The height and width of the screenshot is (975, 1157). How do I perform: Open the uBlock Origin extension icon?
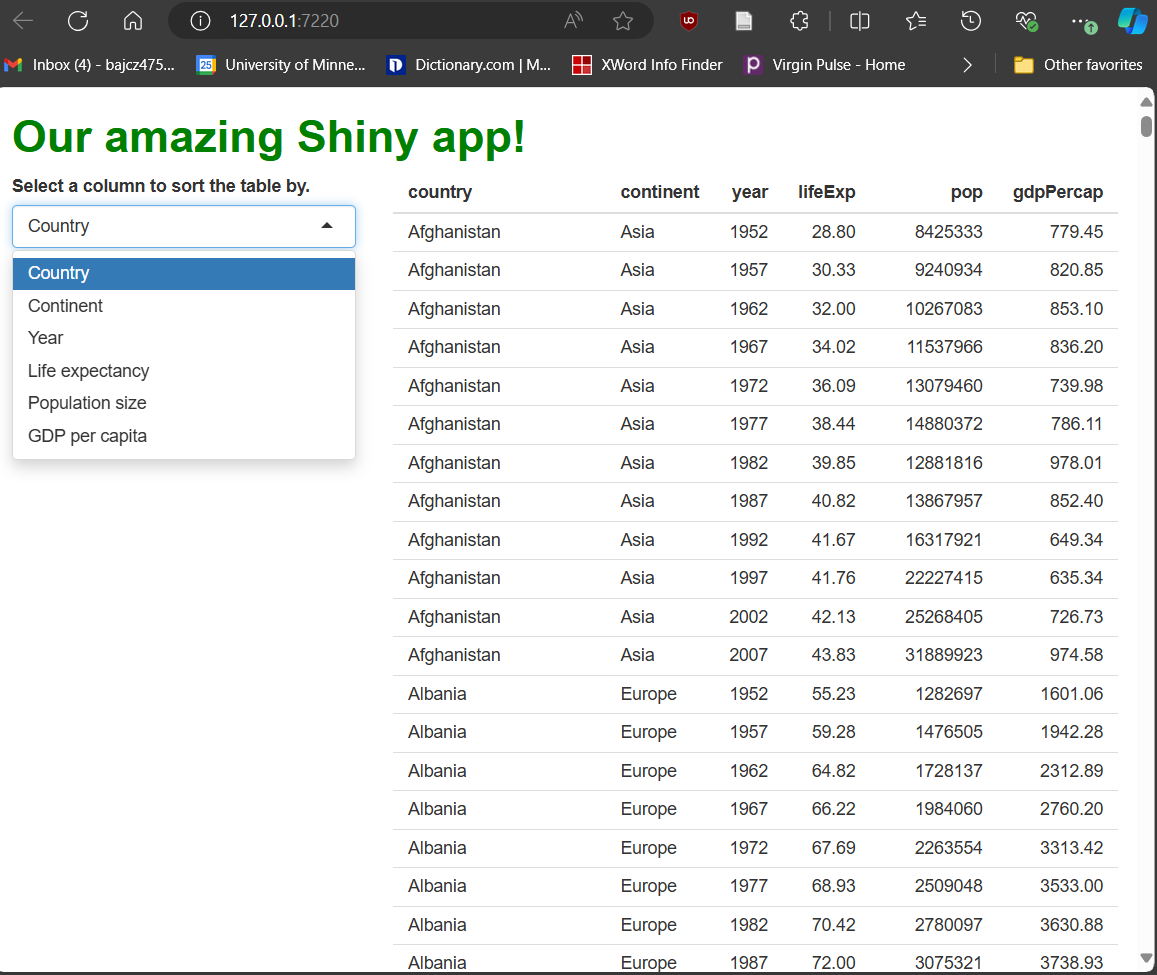(x=688, y=20)
